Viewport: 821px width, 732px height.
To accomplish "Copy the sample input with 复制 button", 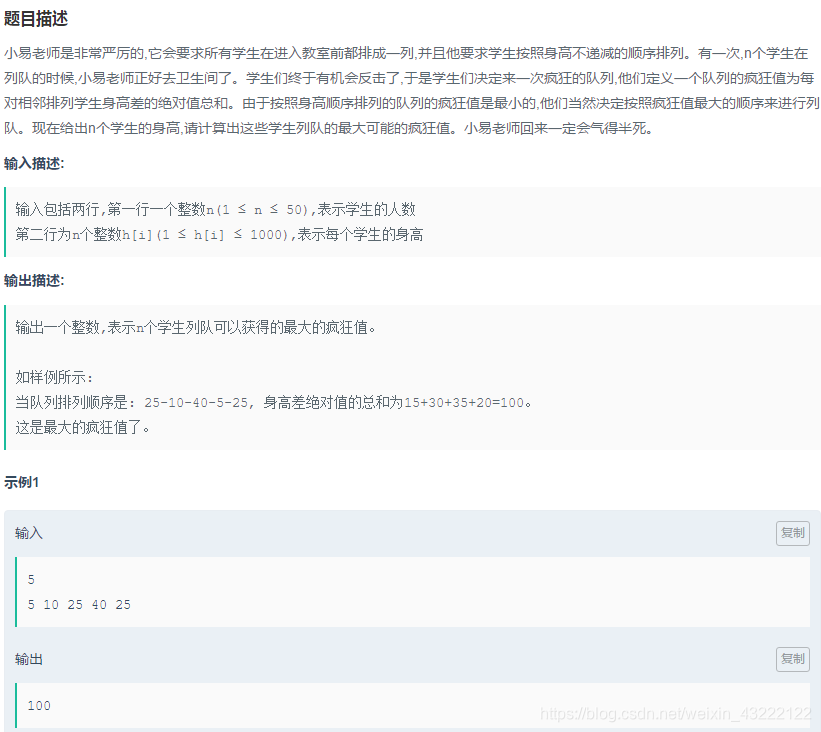I will click(792, 533).
